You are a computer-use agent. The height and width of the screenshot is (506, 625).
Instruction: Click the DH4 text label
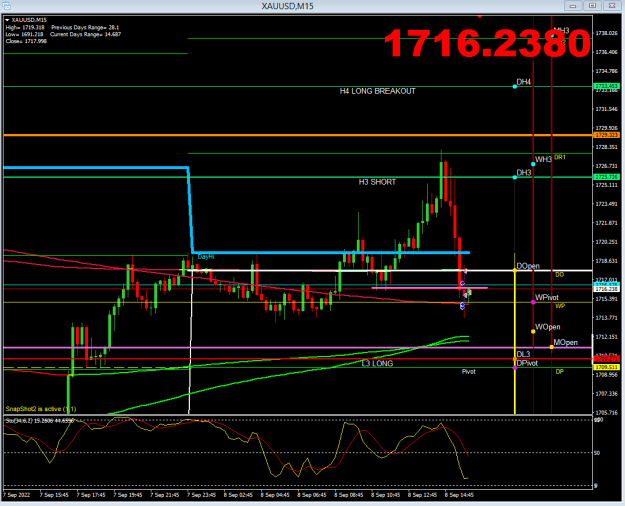coord(524,82)
